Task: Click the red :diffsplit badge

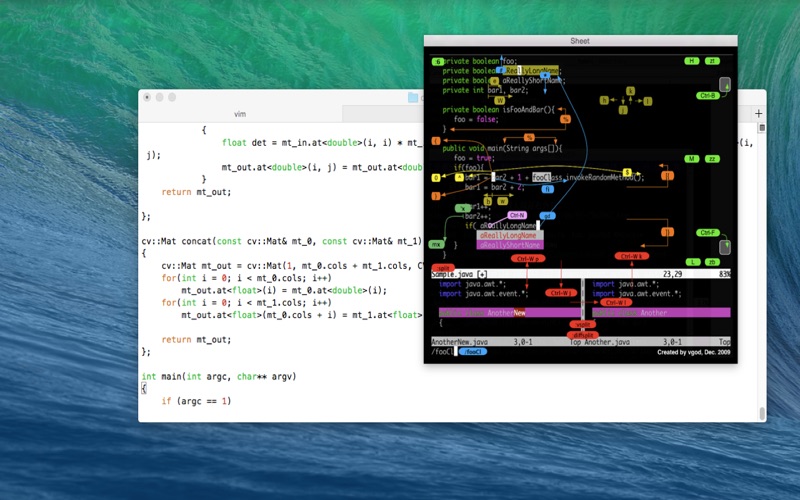Action: click(x=583, y=335)
